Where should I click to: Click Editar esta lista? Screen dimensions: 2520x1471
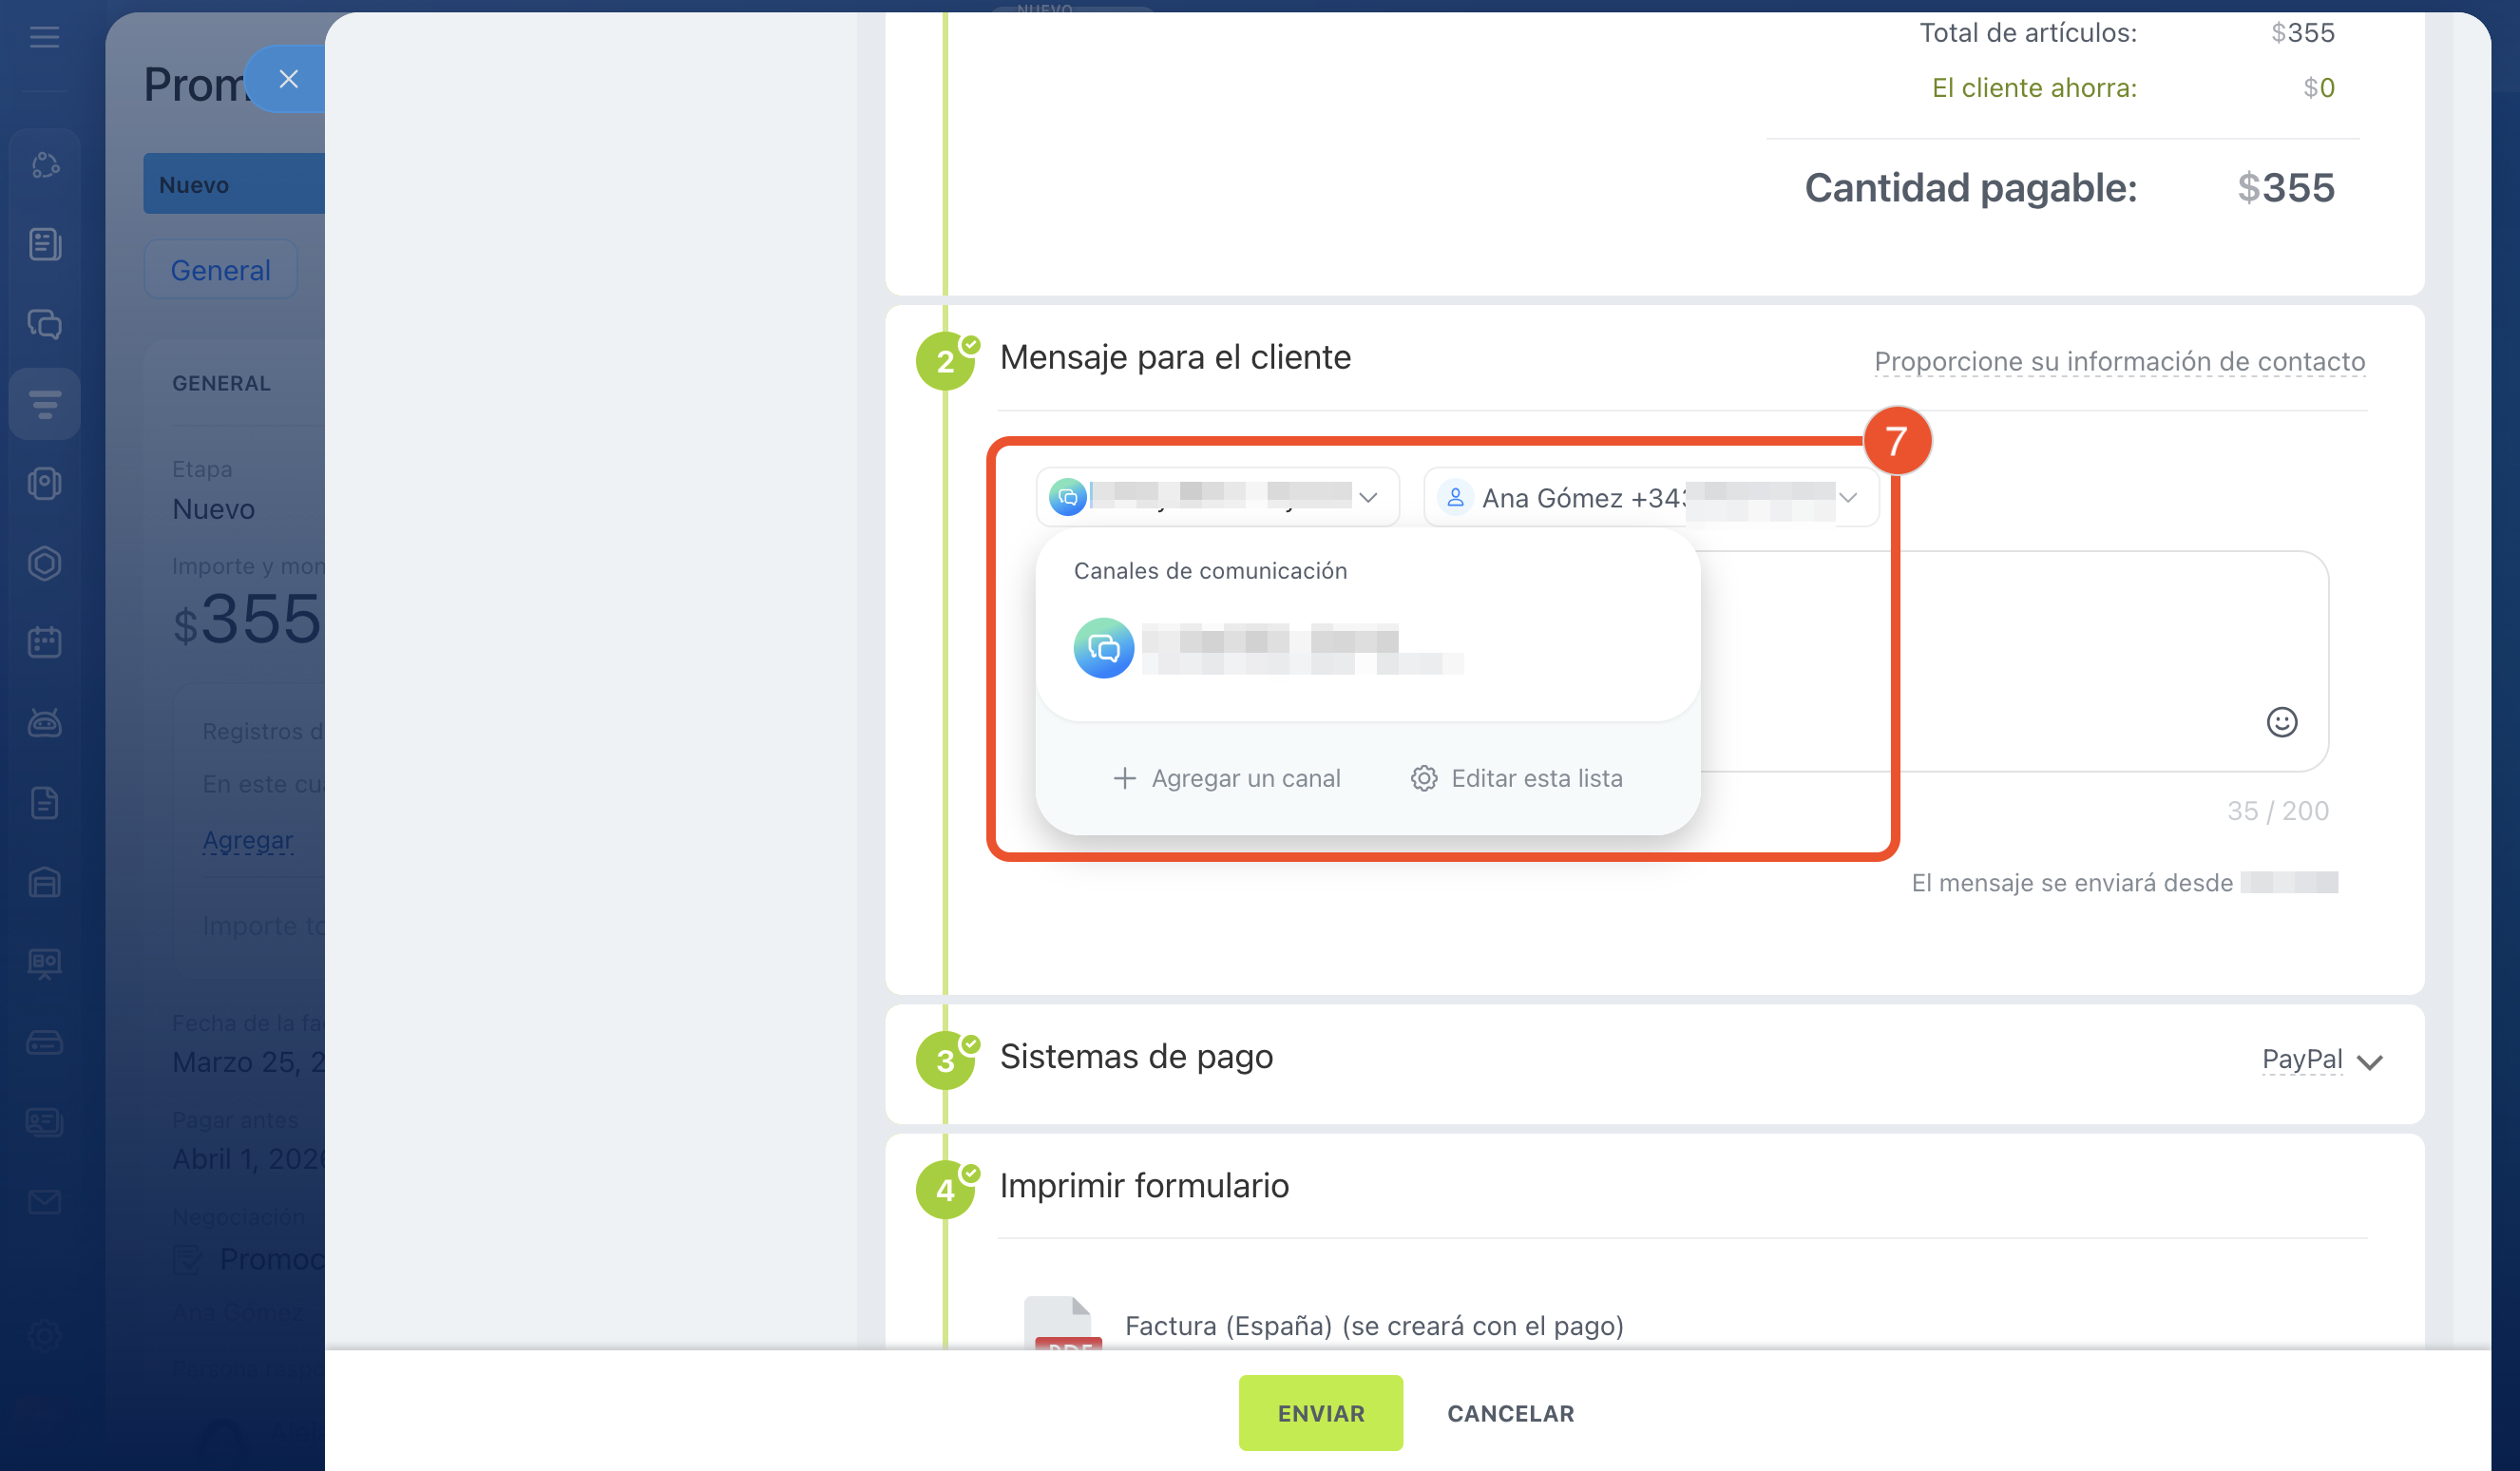point(1517,778)
